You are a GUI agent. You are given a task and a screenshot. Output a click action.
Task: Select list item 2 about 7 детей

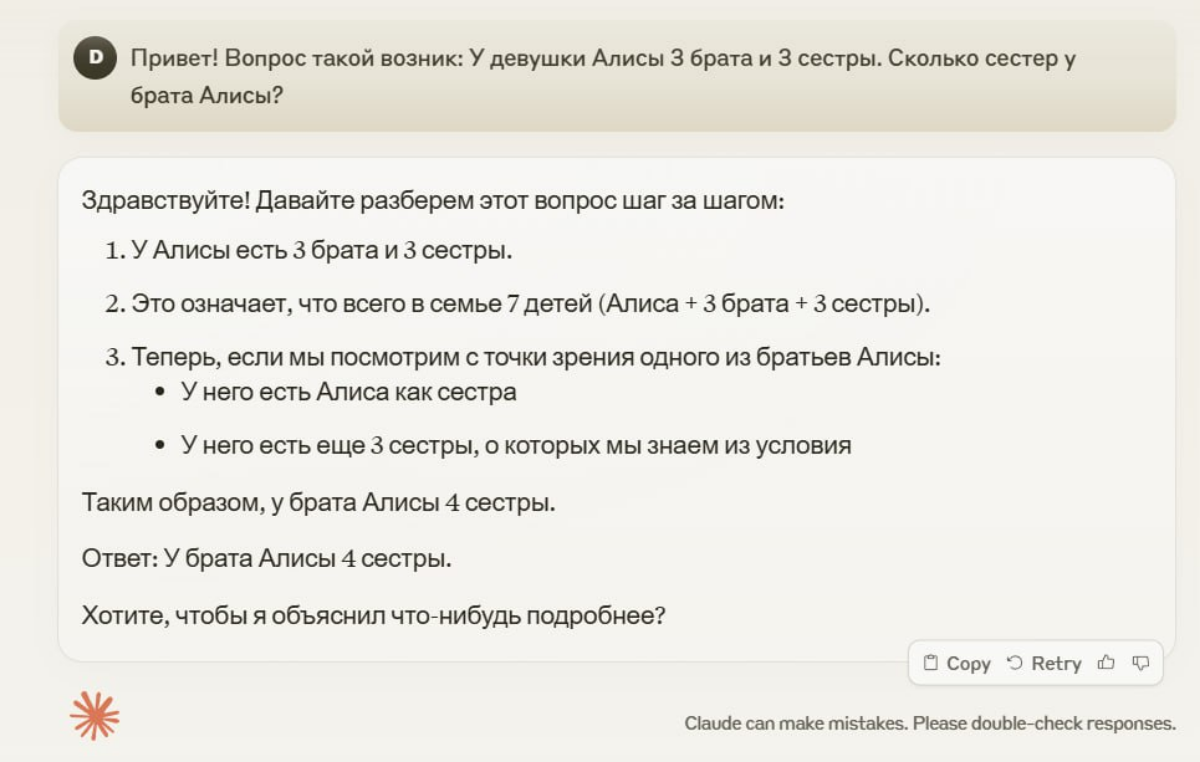click(518, 304)
